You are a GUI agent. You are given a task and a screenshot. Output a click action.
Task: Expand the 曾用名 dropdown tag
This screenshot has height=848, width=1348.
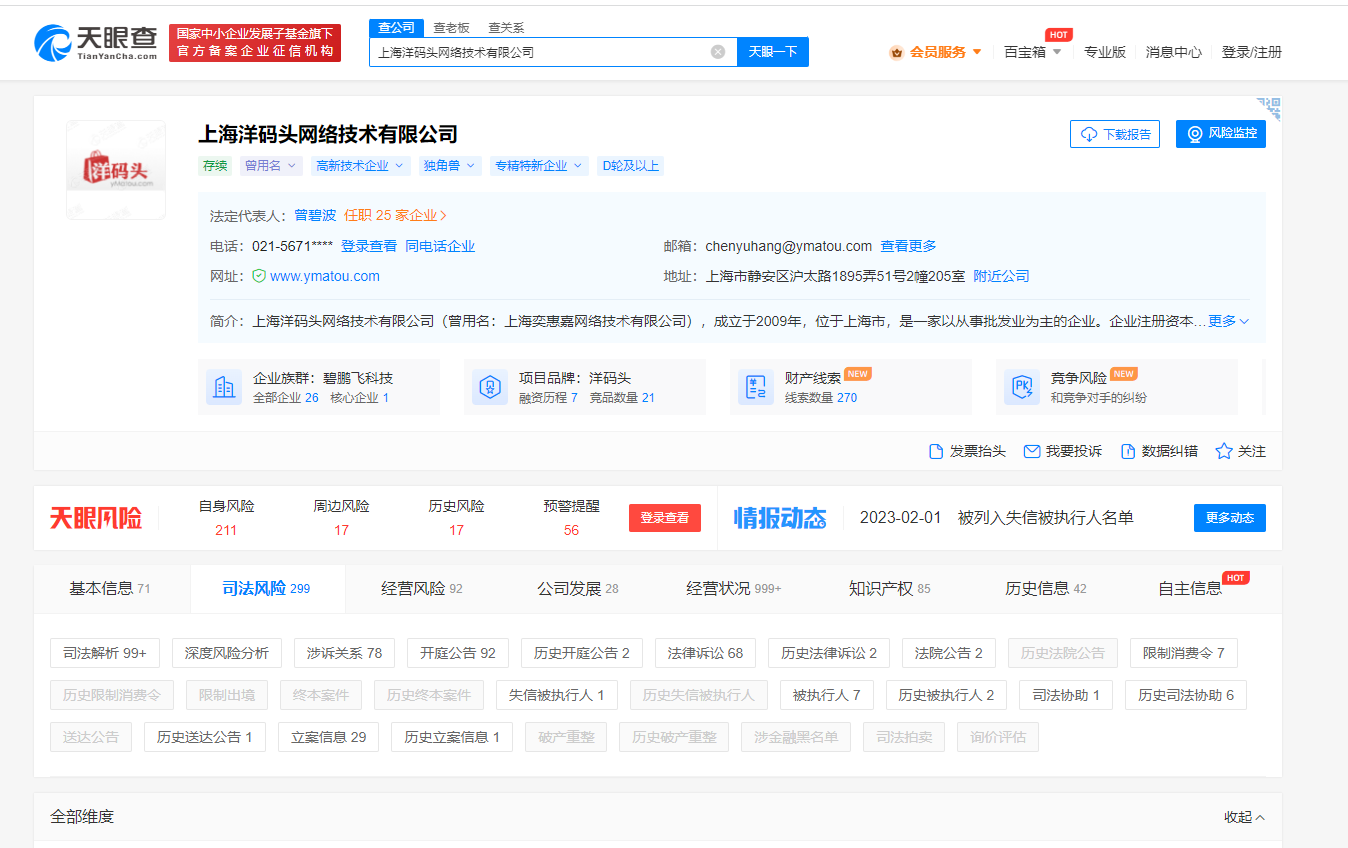click(x=271, y=166)
